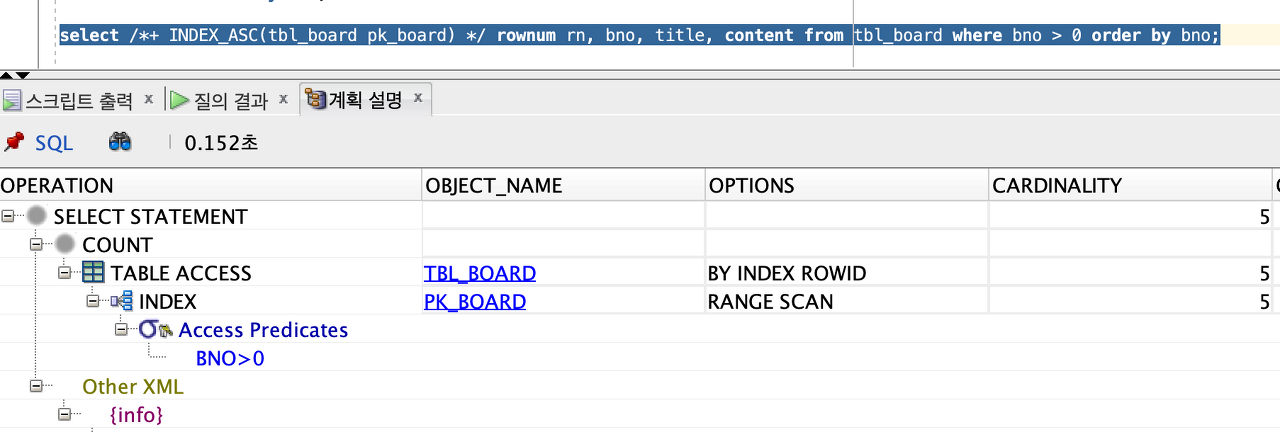Click the green run icon on 질의 결과 tab

pos(179,100)
